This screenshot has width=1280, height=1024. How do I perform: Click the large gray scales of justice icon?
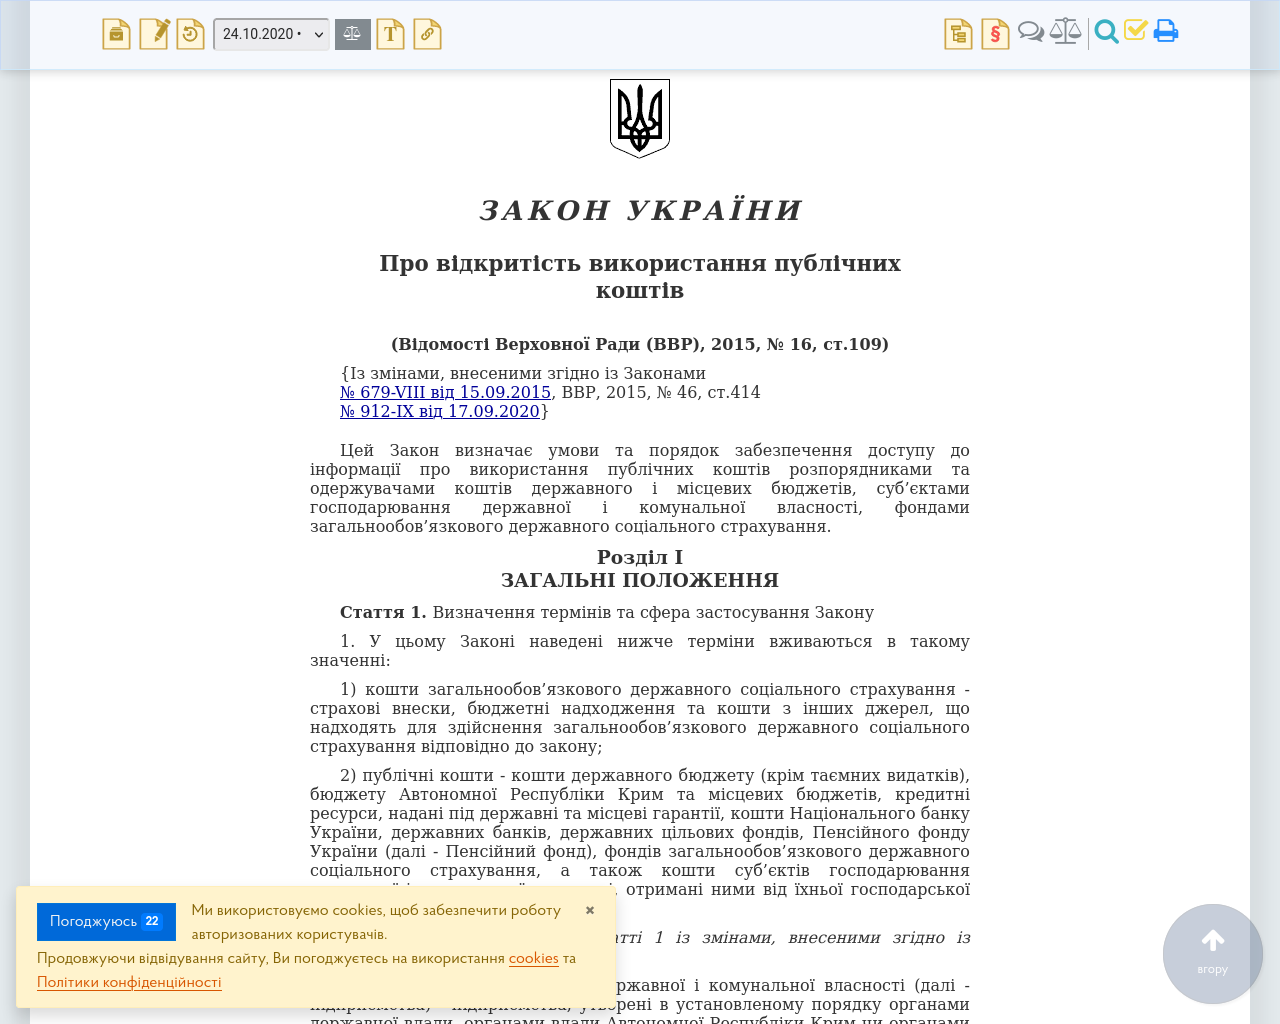pyautogui.click(x=1065, y=31)
